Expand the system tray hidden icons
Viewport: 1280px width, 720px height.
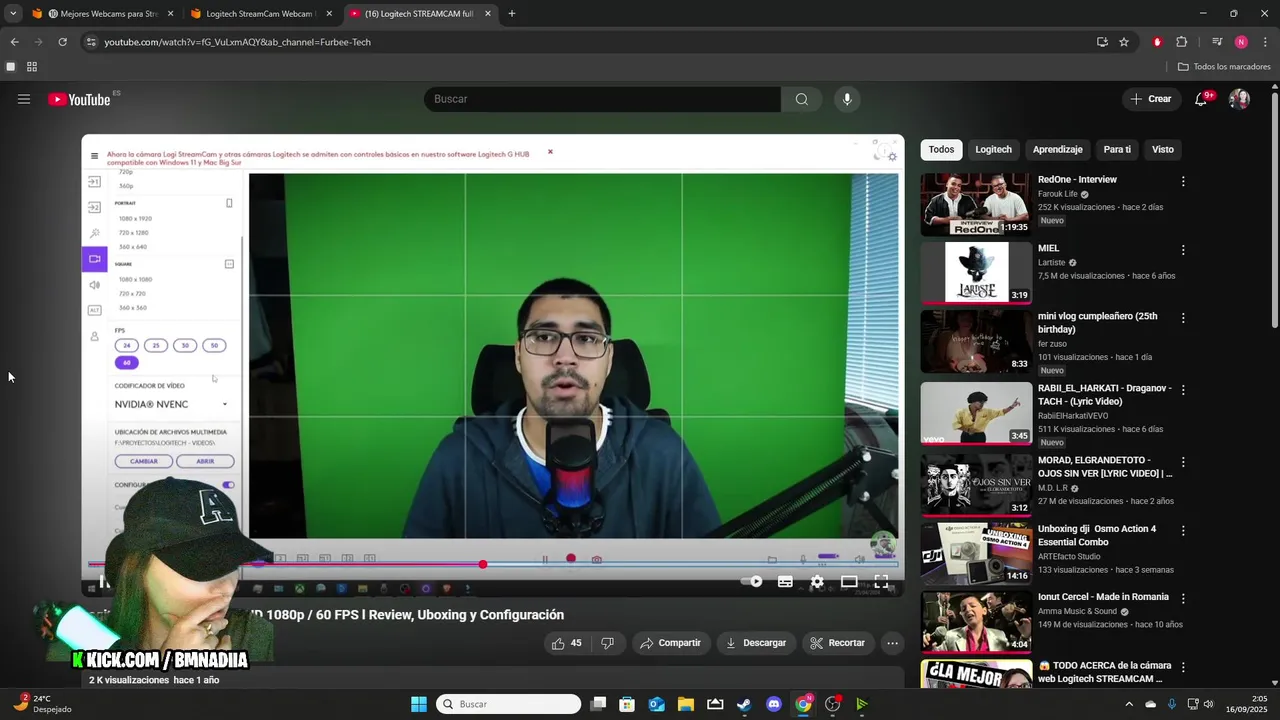point(1127,704)
